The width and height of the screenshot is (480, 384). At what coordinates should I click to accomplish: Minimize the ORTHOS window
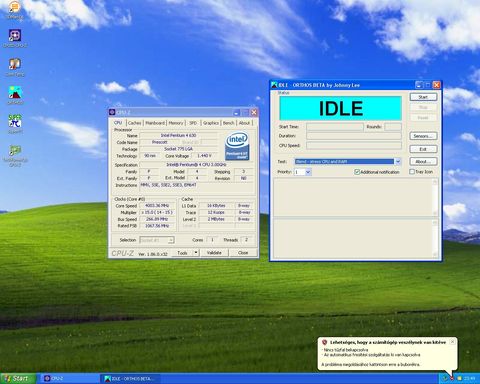419,85
